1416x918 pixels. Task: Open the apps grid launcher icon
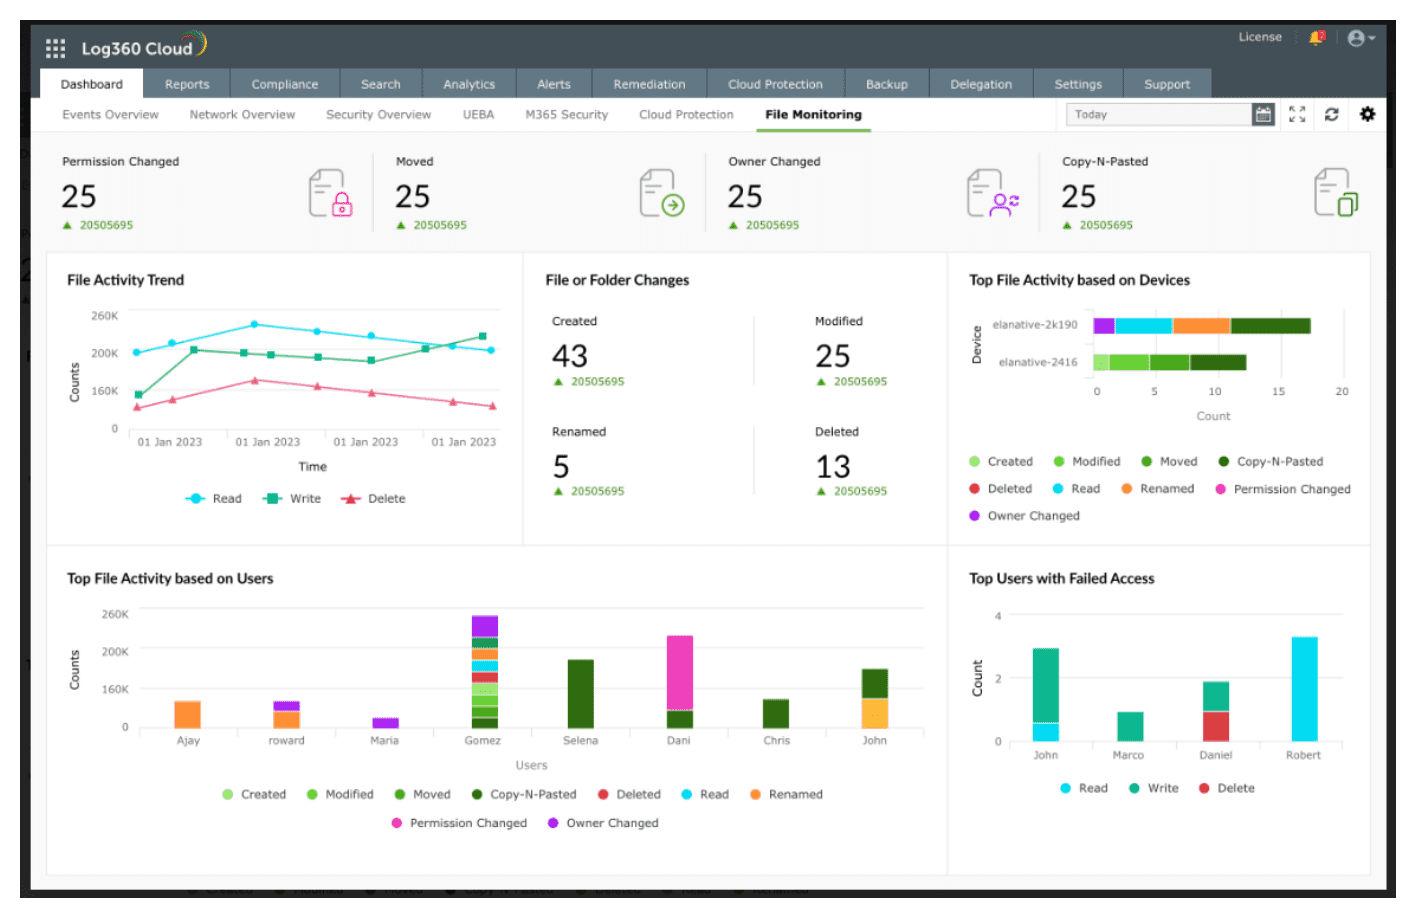tap(55, 48)
